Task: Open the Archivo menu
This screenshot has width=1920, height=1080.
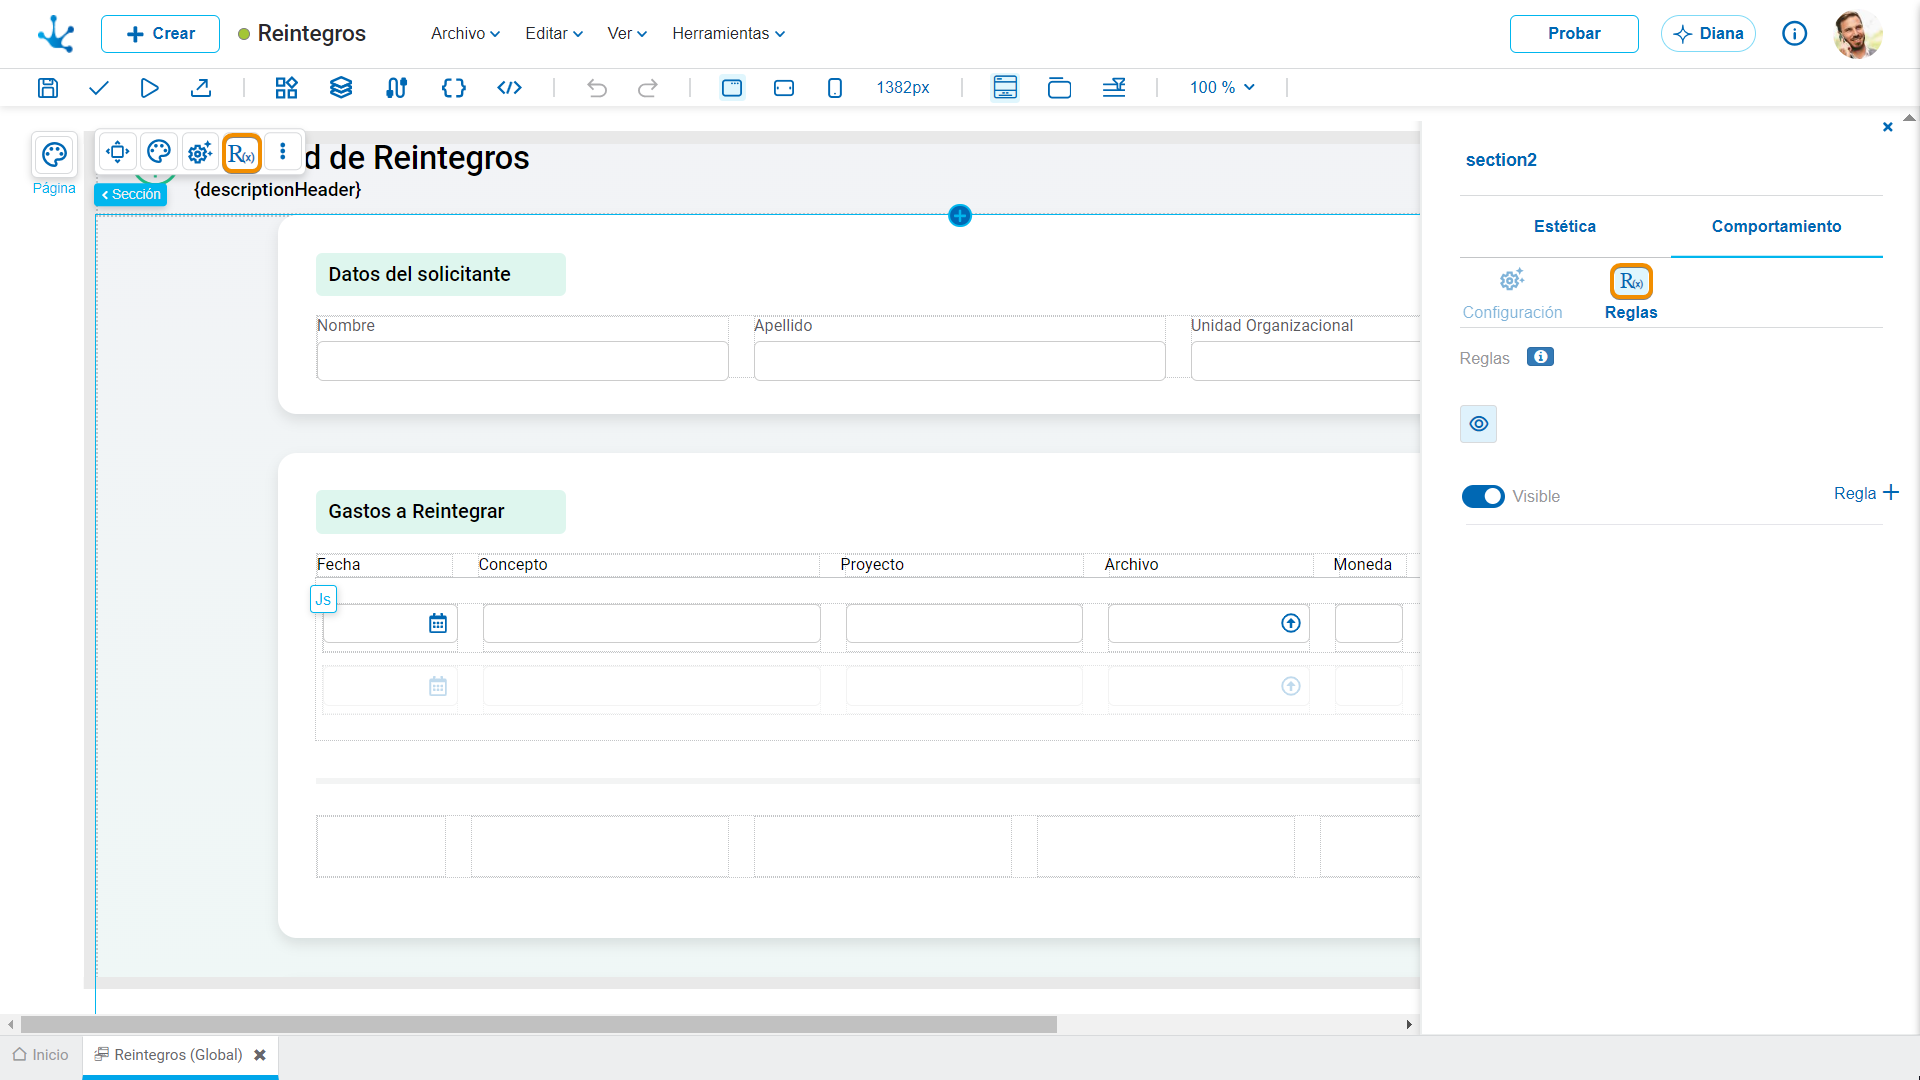Action: click(x=465, y=34)
